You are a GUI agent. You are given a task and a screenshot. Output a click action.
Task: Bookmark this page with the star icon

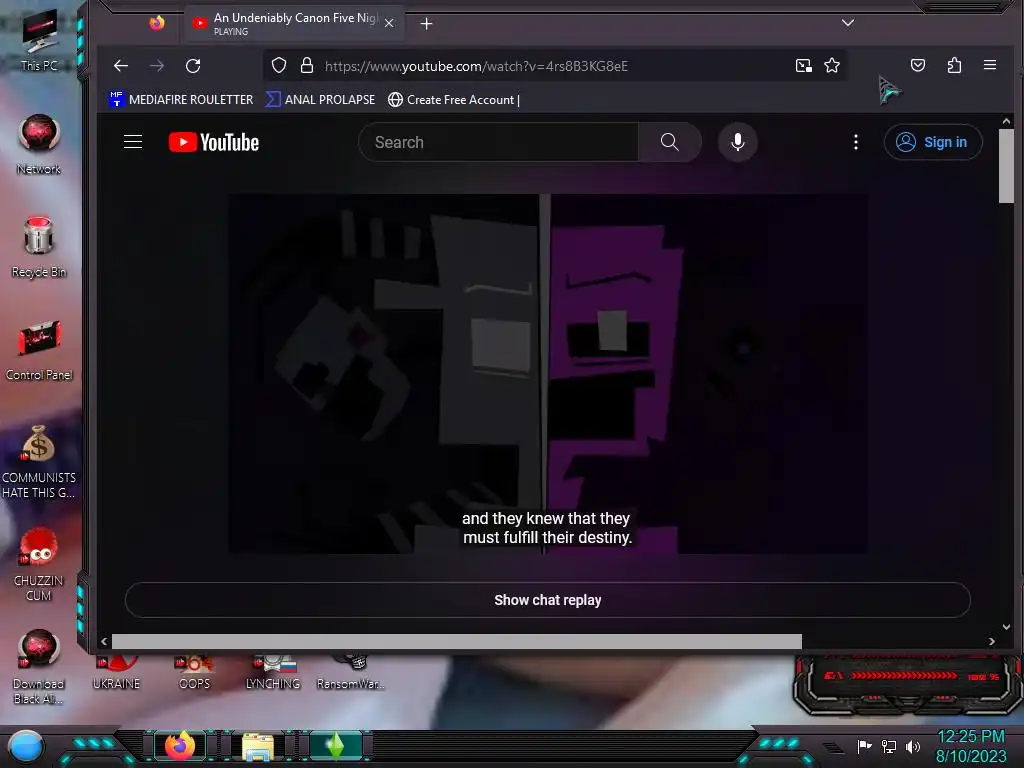832,65
